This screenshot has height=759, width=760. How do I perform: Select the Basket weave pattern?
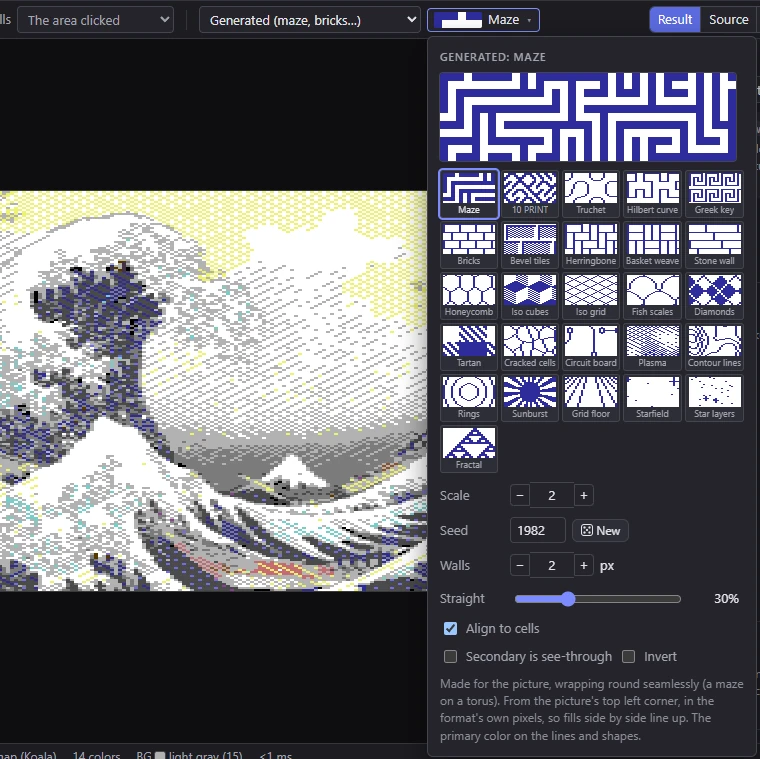(652, 245)
